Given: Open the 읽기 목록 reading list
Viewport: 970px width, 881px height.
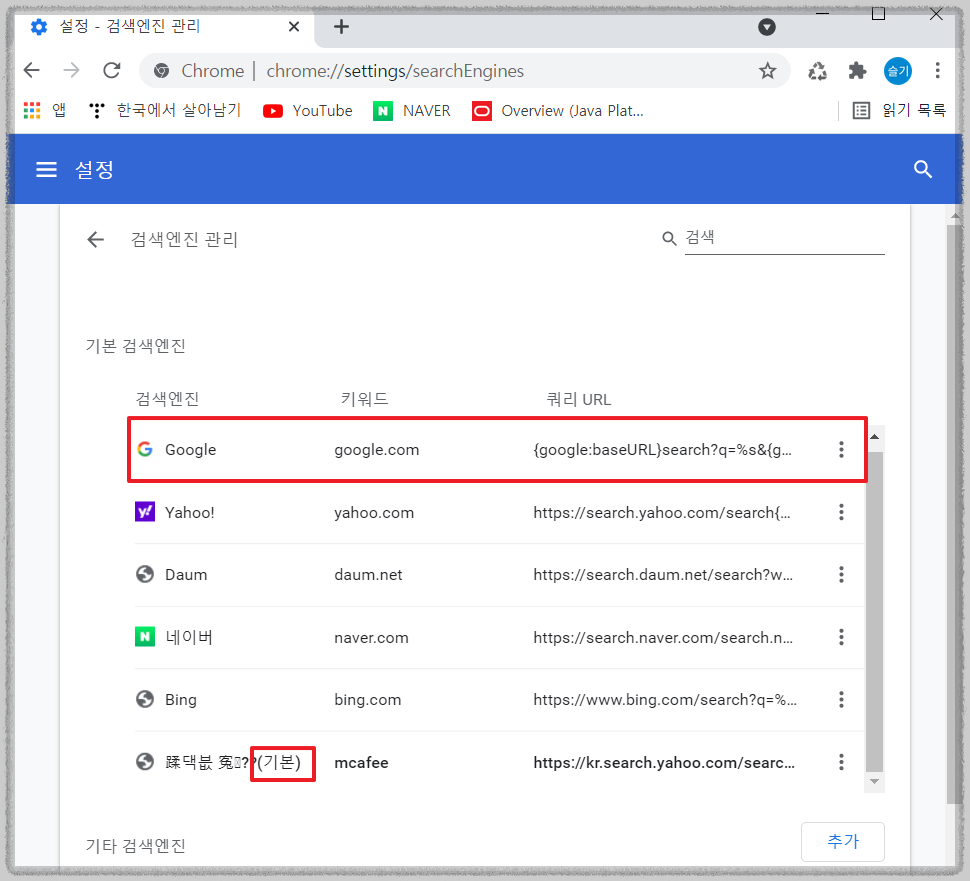Looking at the screenshot, I should point(899,110).
